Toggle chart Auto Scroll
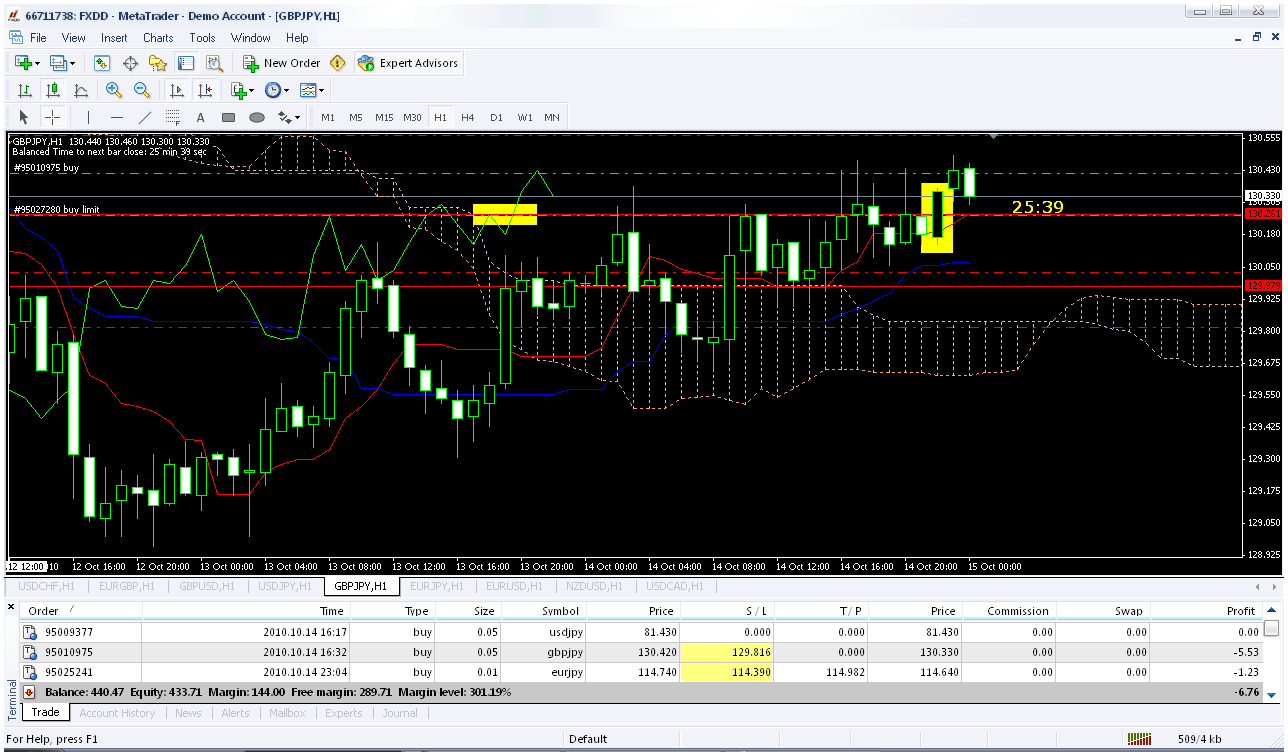Image resolution: width=1288 pixels, height=752 pixels. 176,90
